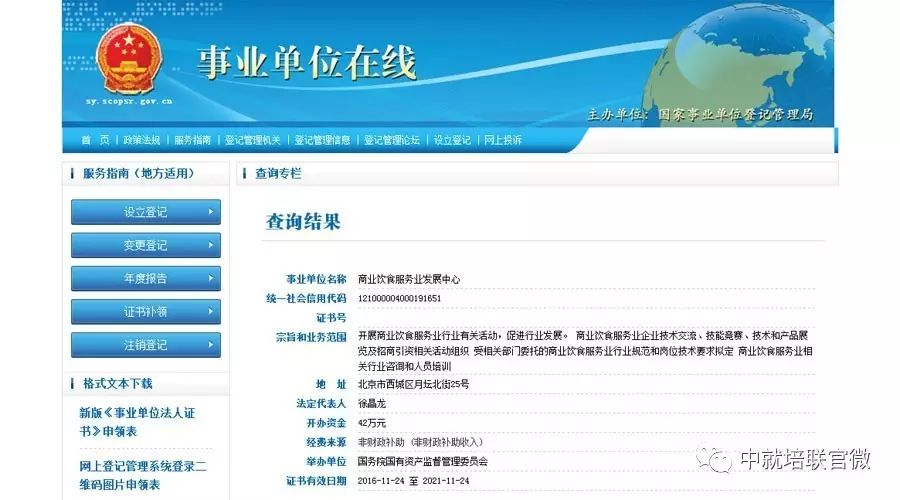Select unit name 商业饮食服务业发展中心
This screenshot has width=900, height=500.
pos(409,280)
